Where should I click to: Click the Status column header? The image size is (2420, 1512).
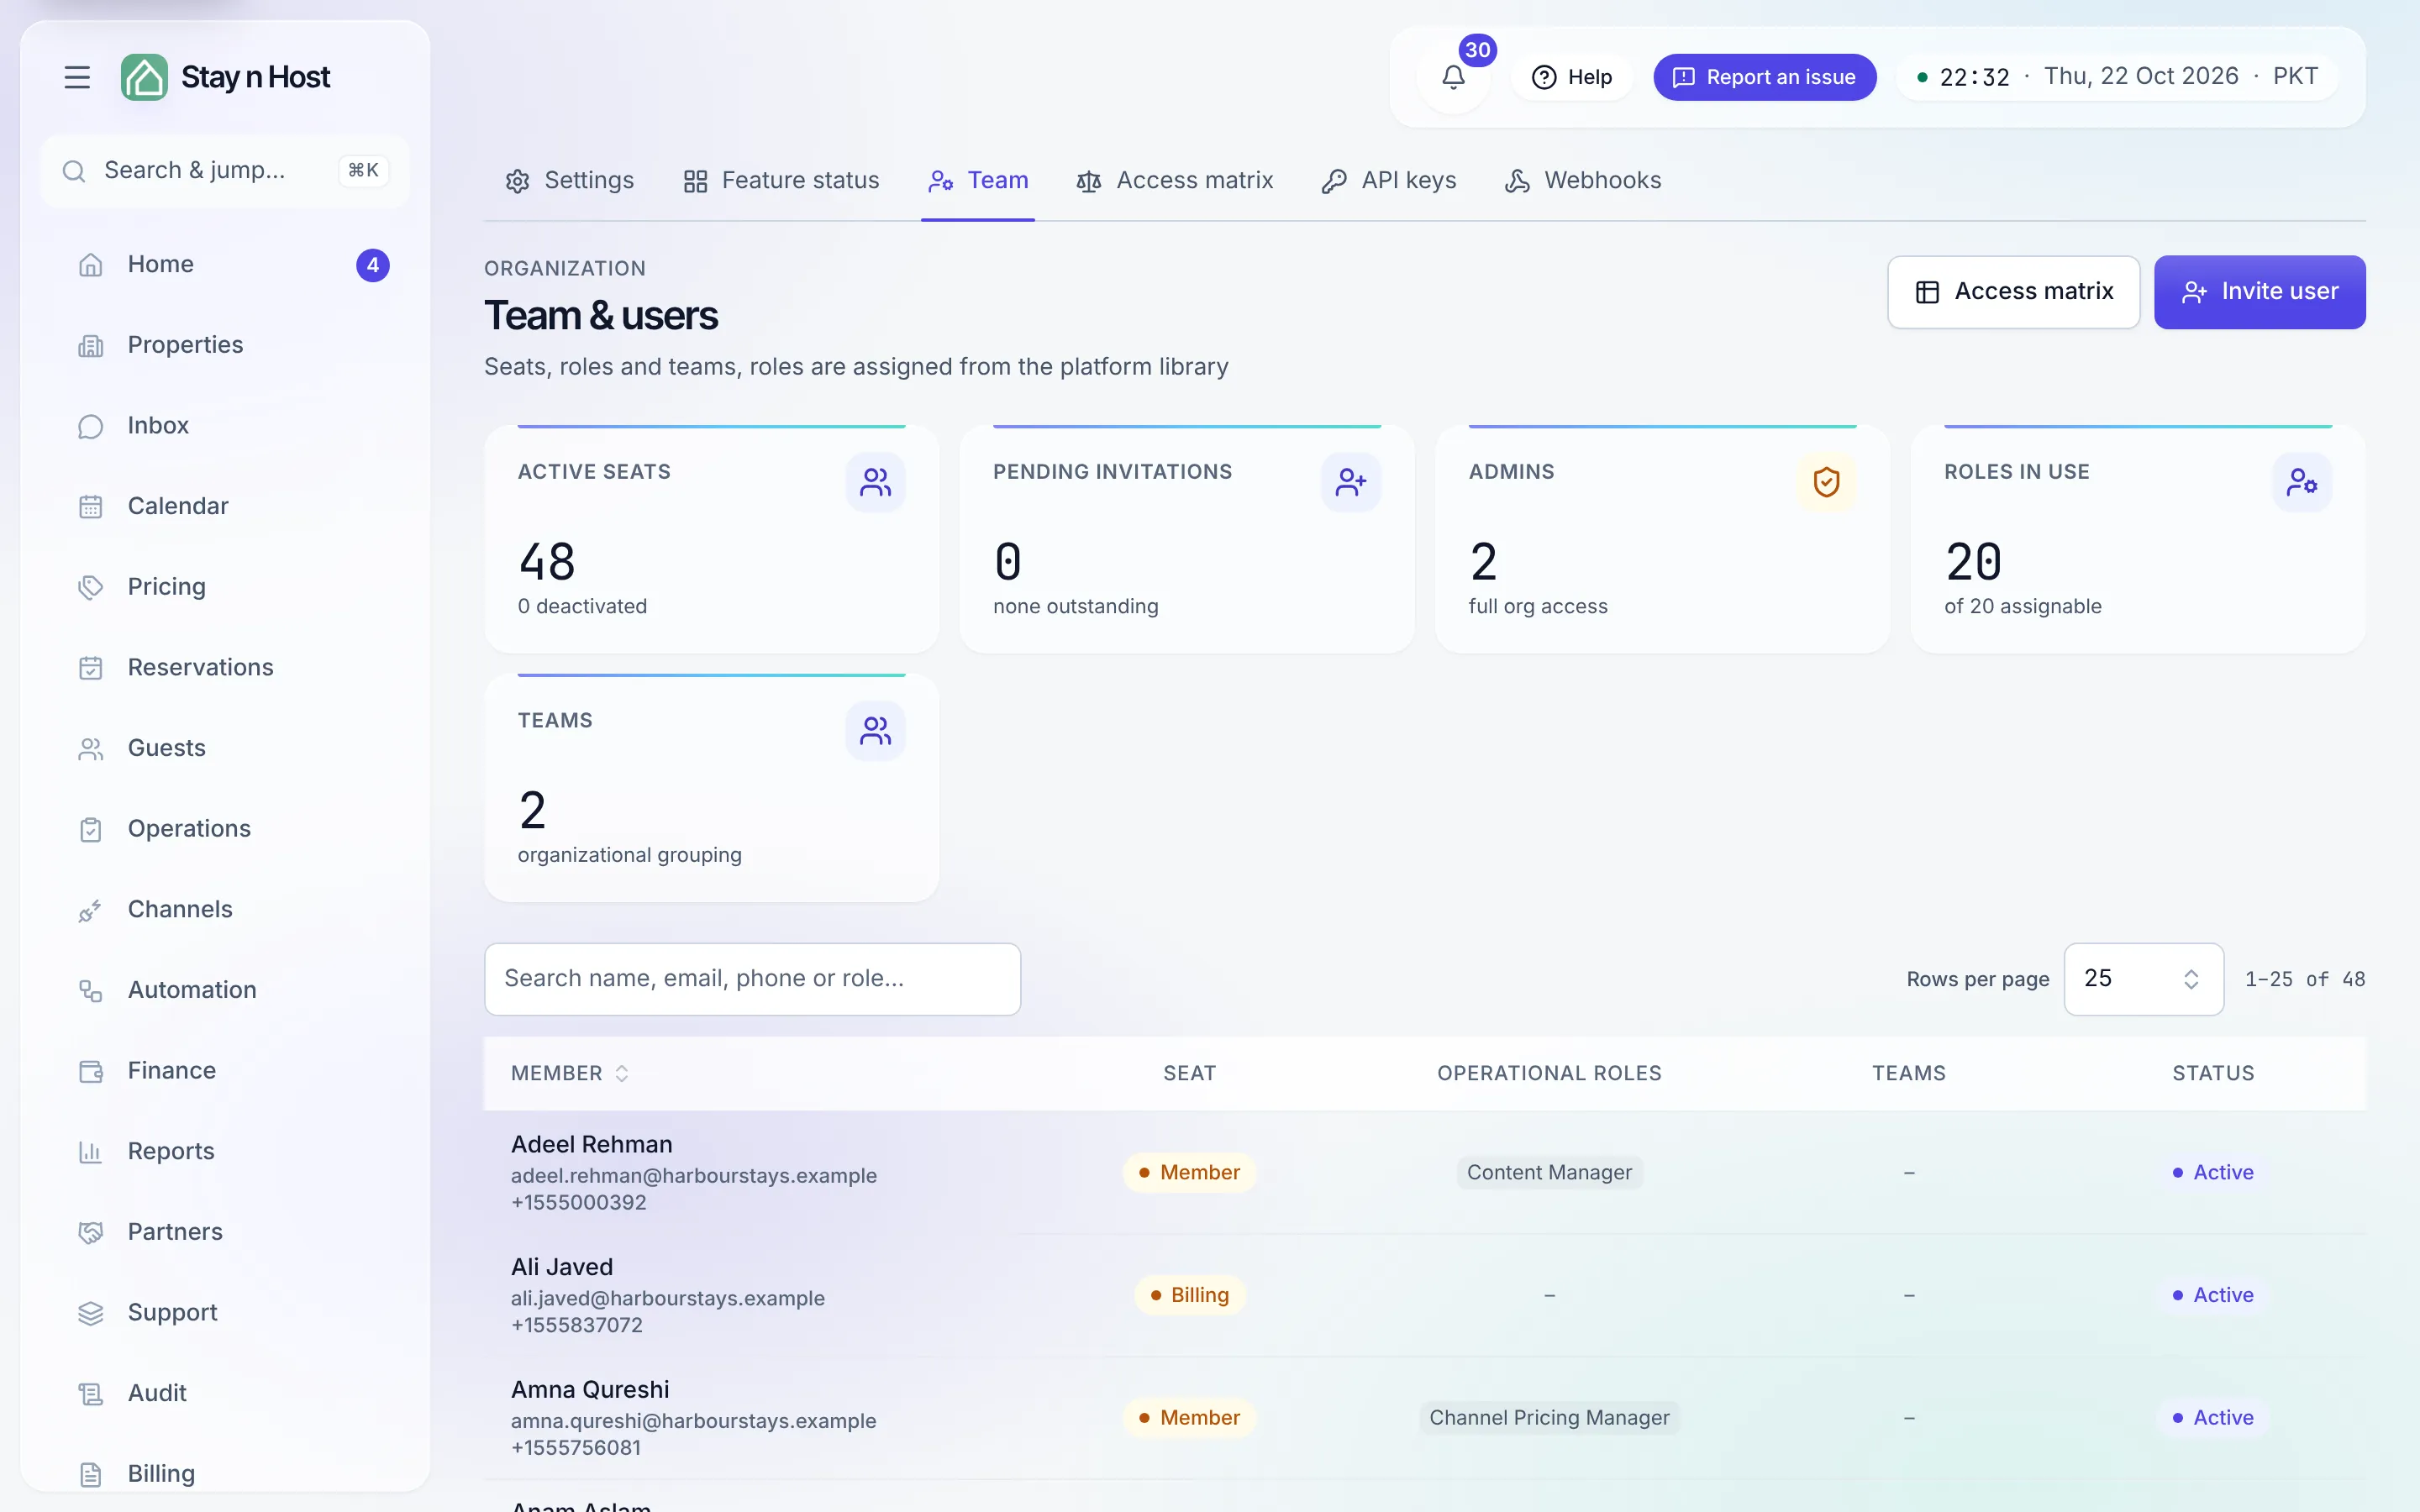(2213, 1073)
